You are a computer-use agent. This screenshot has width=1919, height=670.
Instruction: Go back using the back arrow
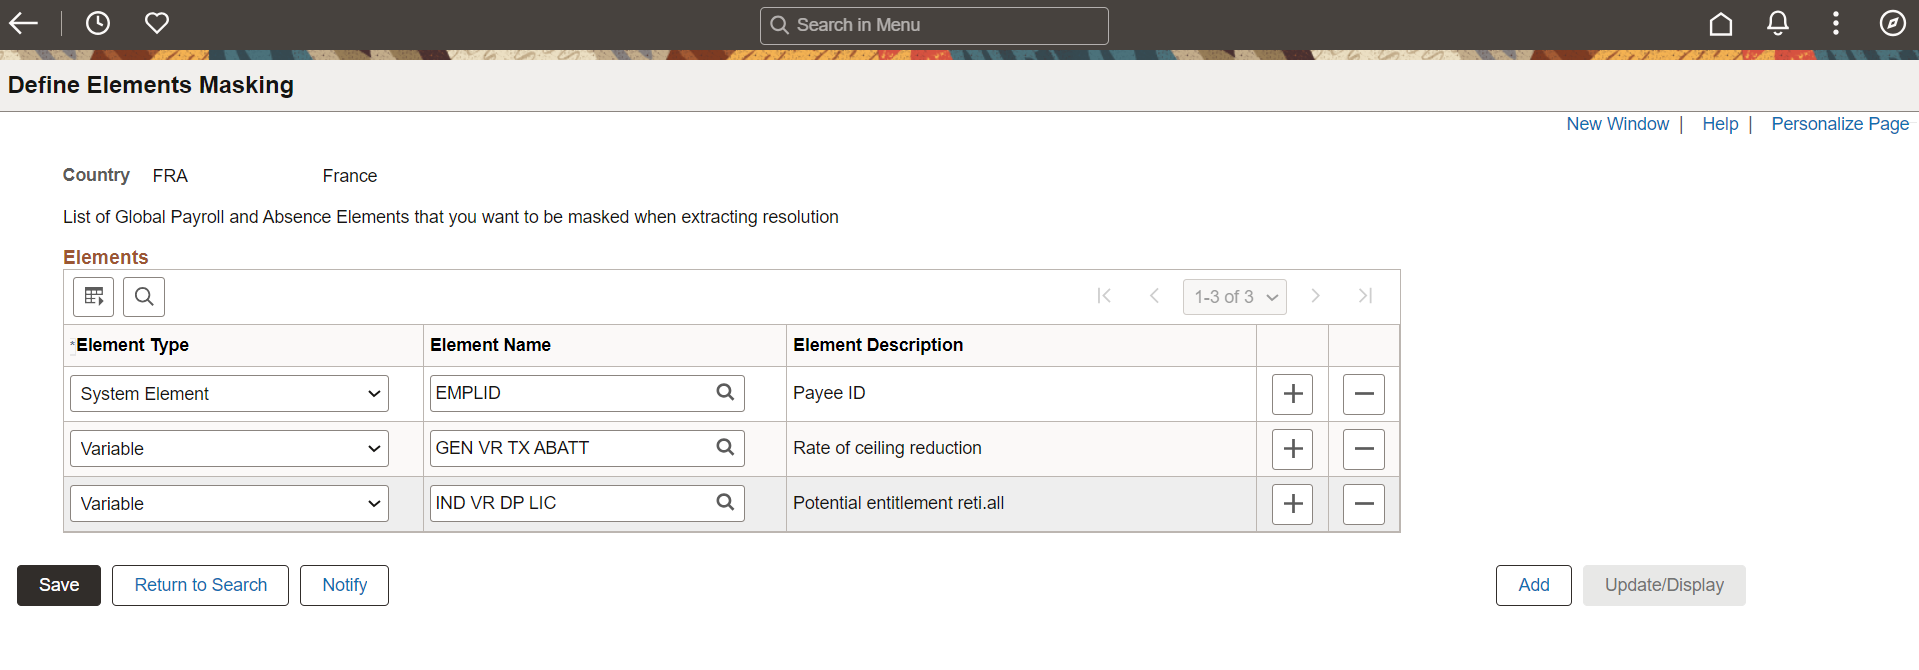pyautogui.click(x=23, y=23)
